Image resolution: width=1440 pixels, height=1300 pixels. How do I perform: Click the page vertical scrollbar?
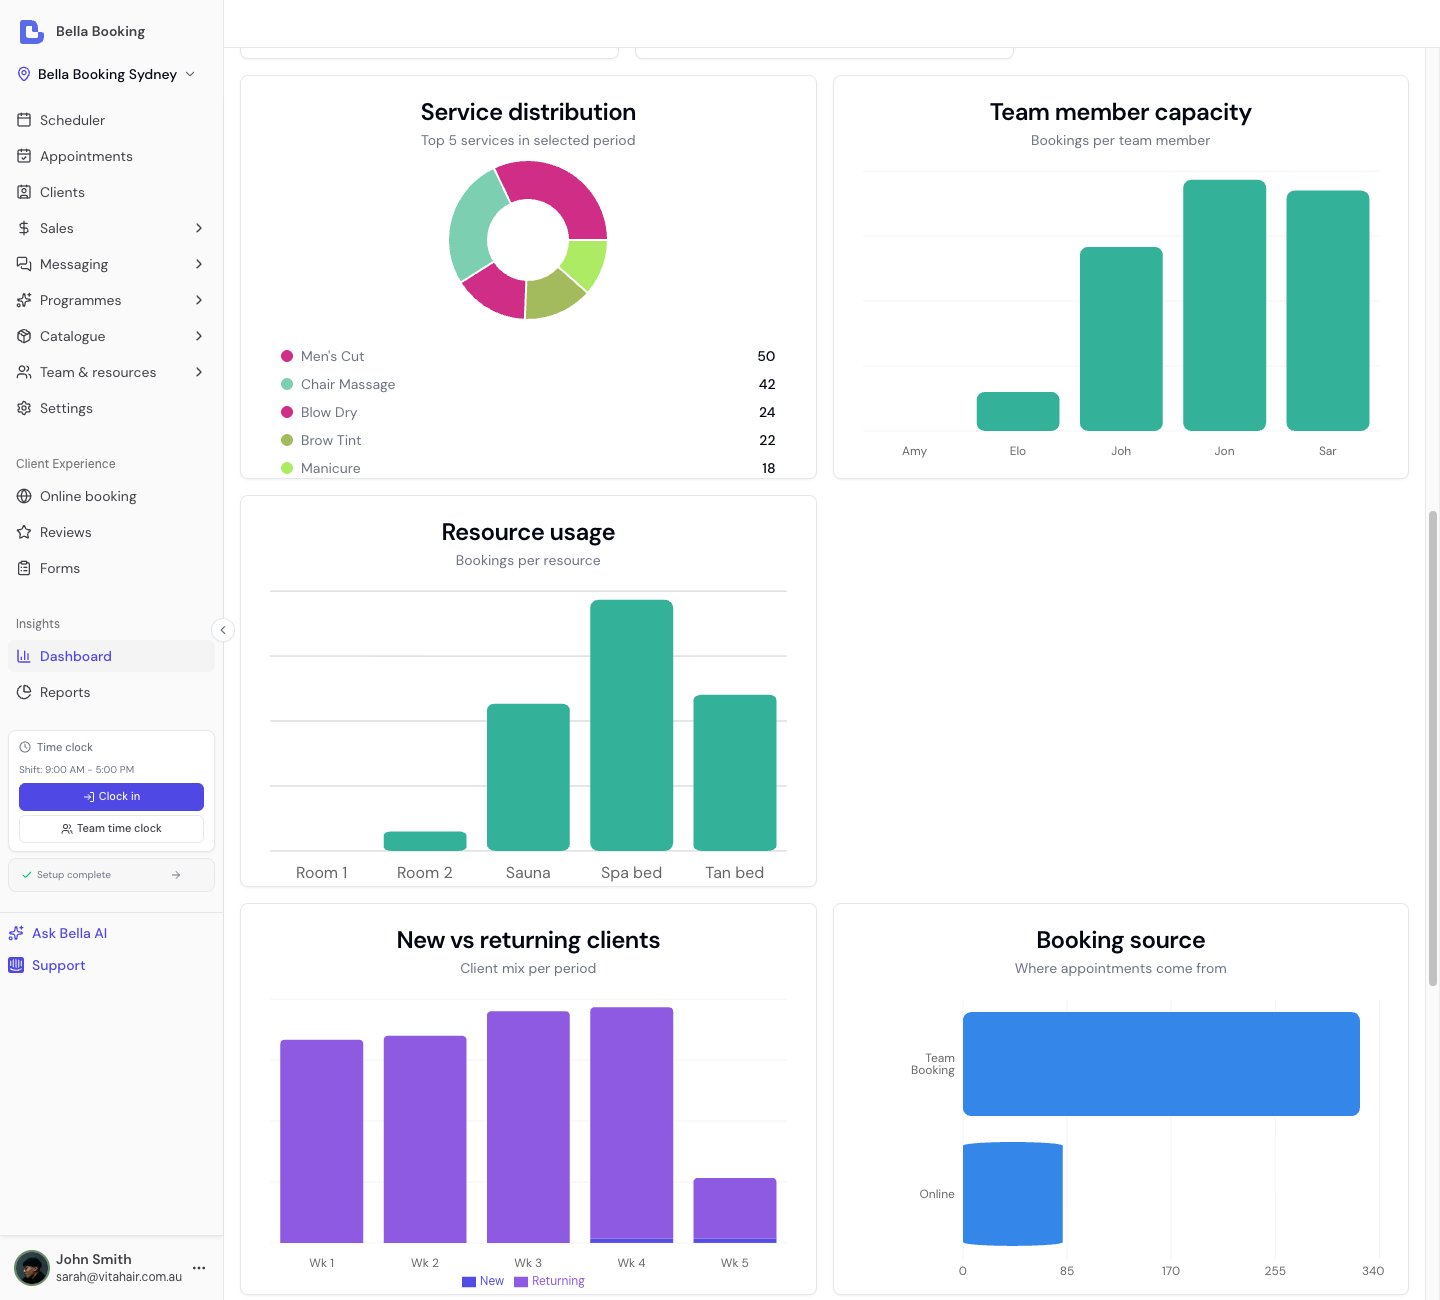click(1433, 748)
